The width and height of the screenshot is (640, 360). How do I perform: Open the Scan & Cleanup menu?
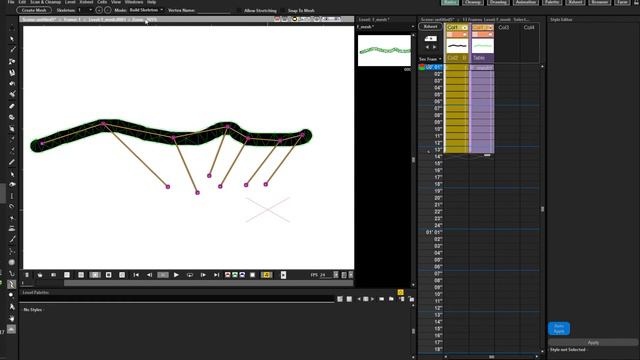pos(45,2)
